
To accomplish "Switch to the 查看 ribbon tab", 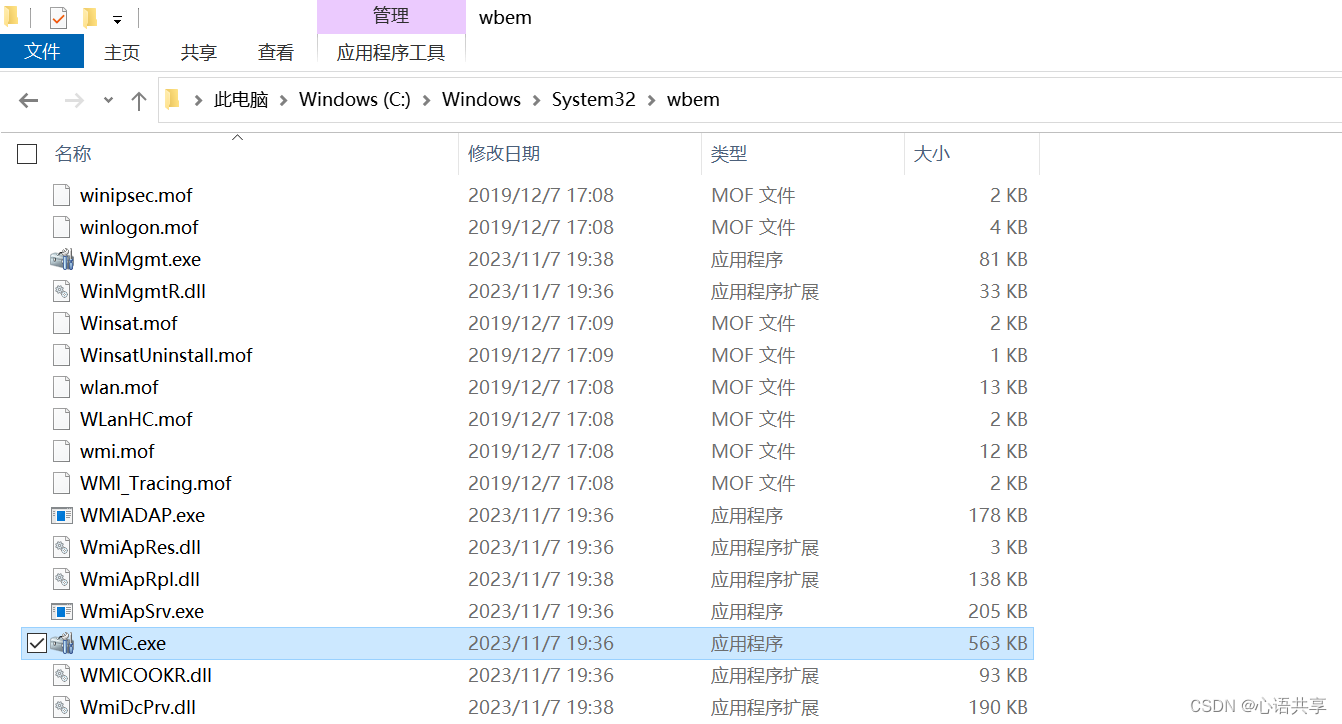I will coord(275,52).
